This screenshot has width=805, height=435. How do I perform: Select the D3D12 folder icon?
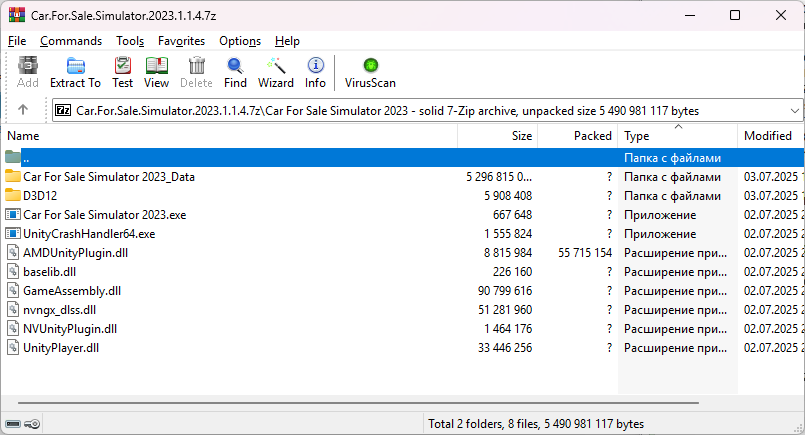(x=13, y=195)
